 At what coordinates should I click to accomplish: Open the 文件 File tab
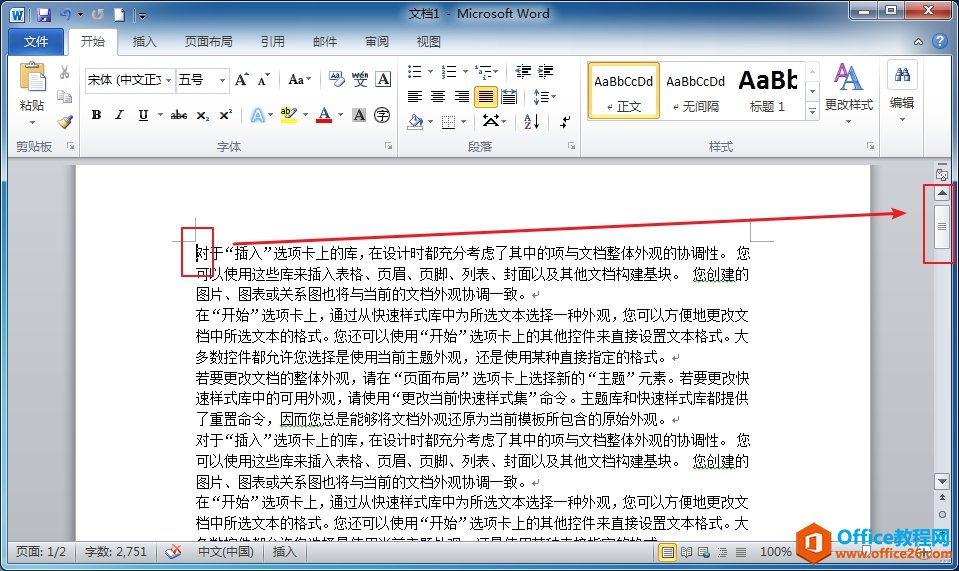[35, 42]
